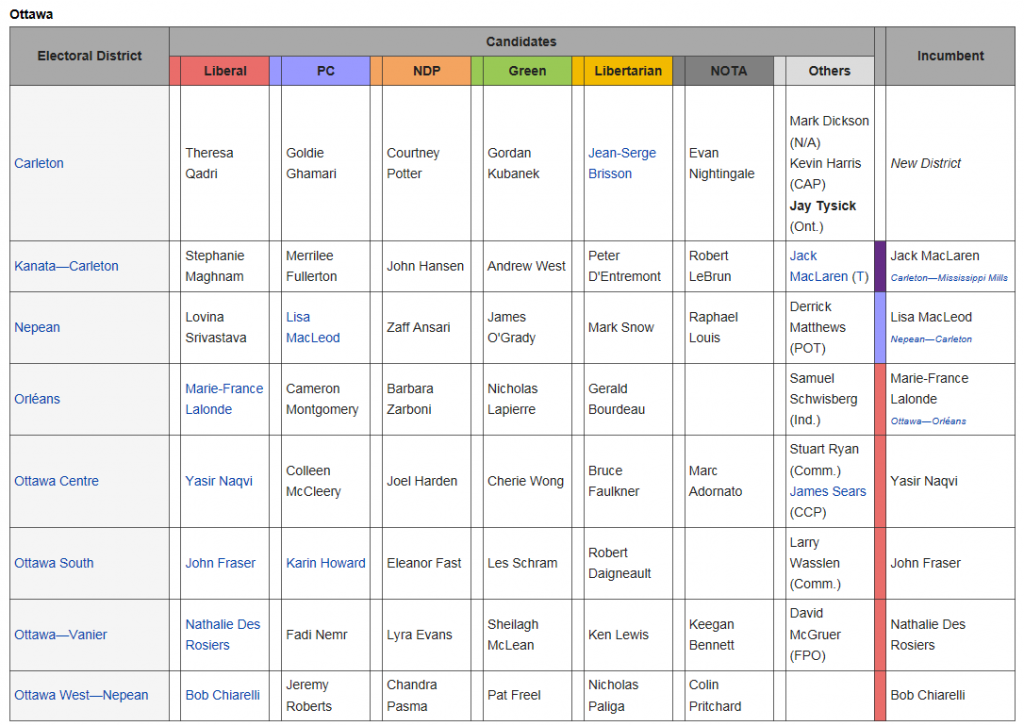The height and width of the screenshot is (726, 1024).
Task: Click the purple incumbent colour bar for Kanata—Carleton
Action: (880, 266)
